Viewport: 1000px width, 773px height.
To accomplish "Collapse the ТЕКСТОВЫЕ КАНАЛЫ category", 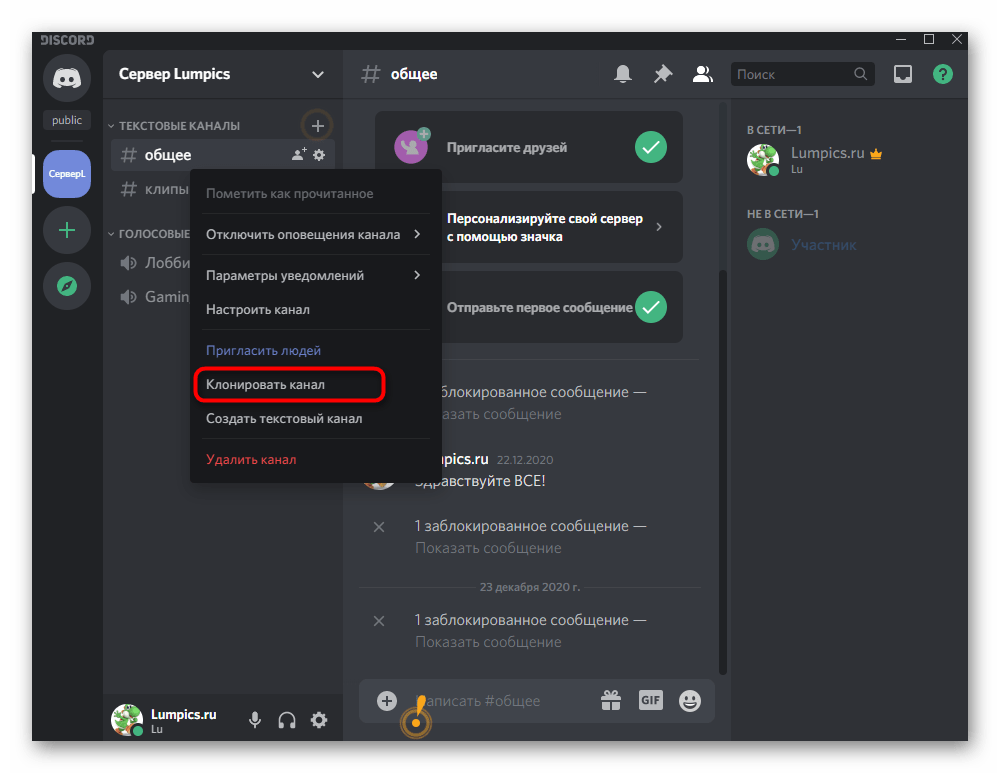I will (x=173, y=126).
